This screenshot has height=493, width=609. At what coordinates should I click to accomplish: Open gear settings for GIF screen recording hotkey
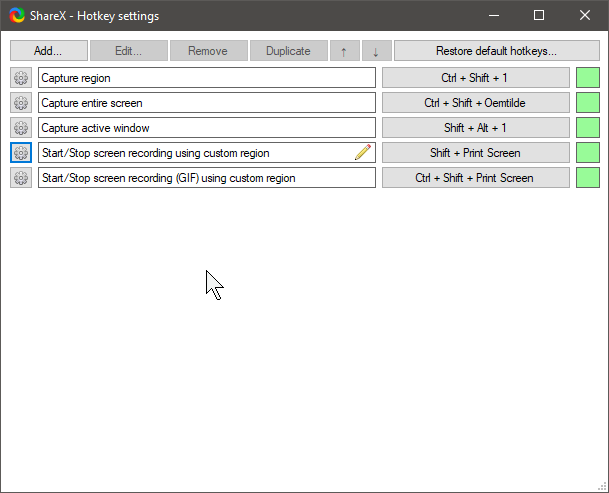click(21, 178)
